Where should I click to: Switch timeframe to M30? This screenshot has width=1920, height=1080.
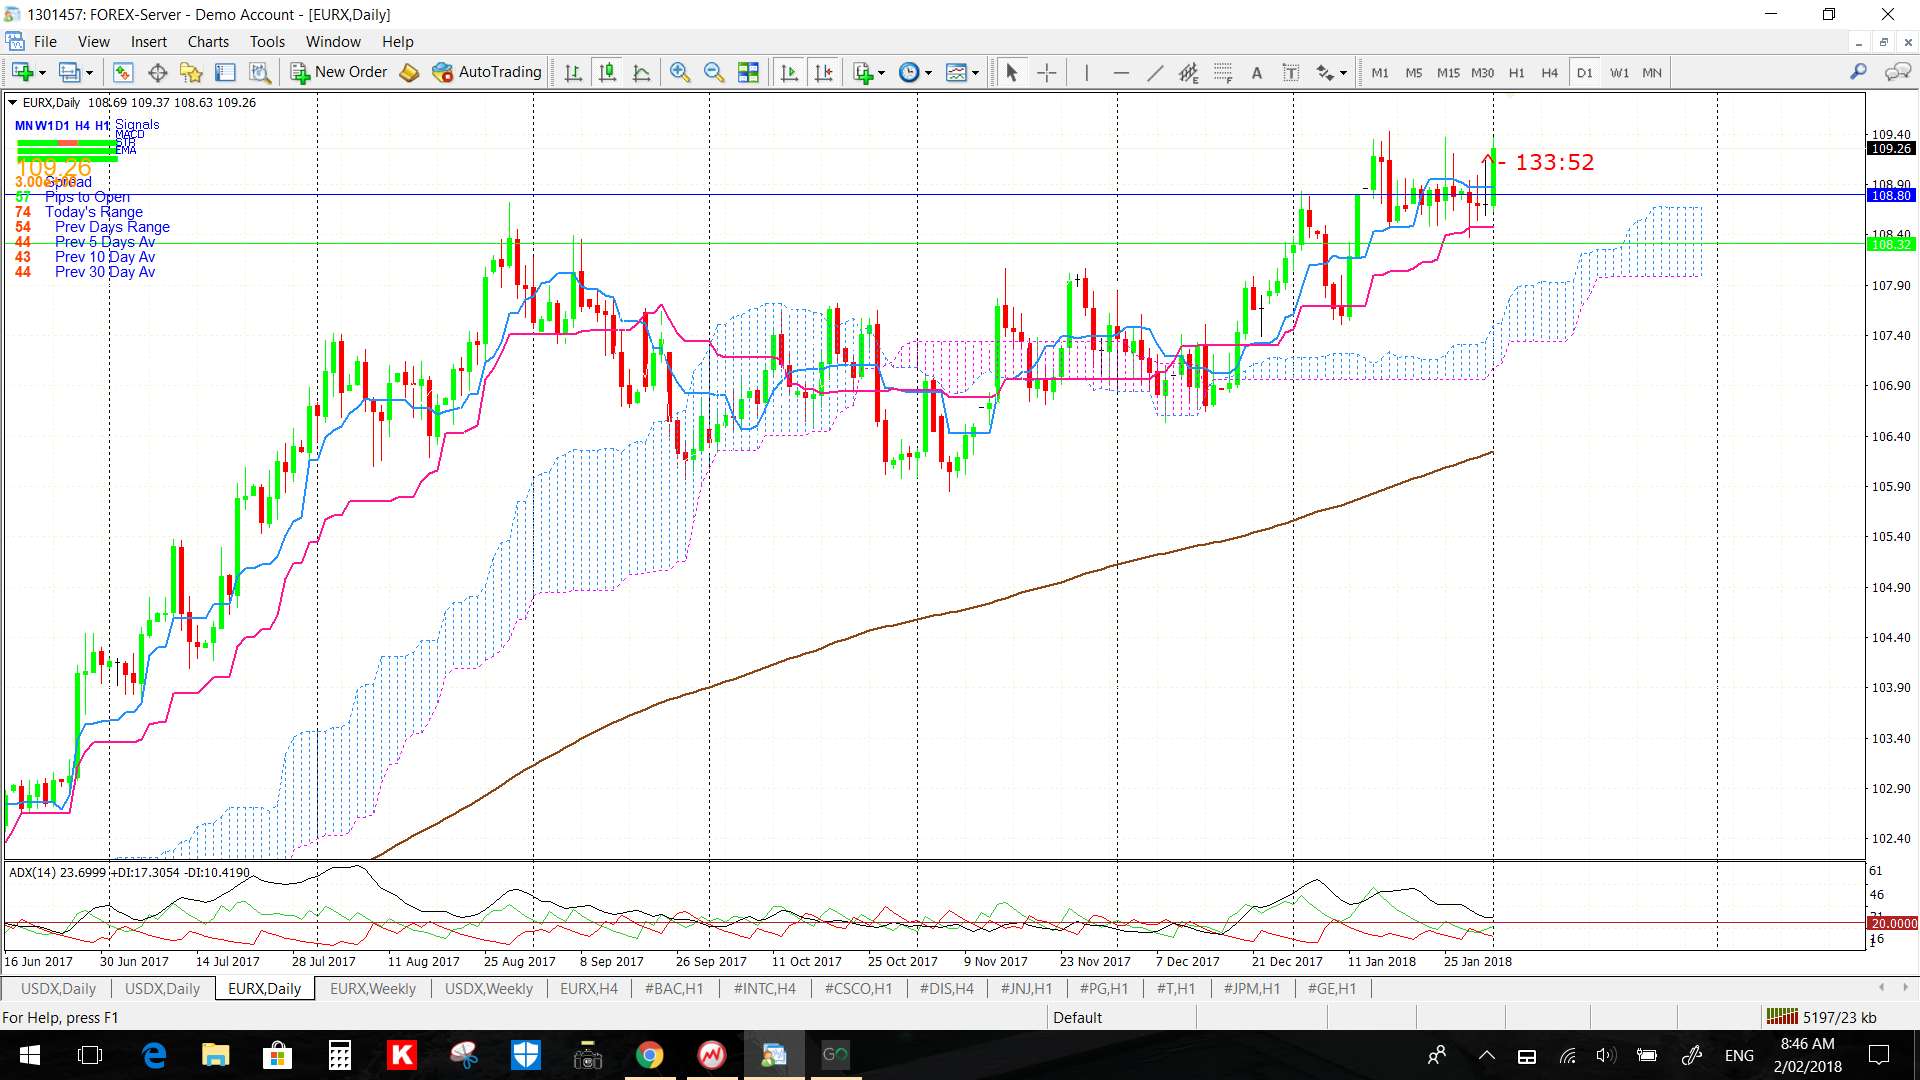[1482, 72]
